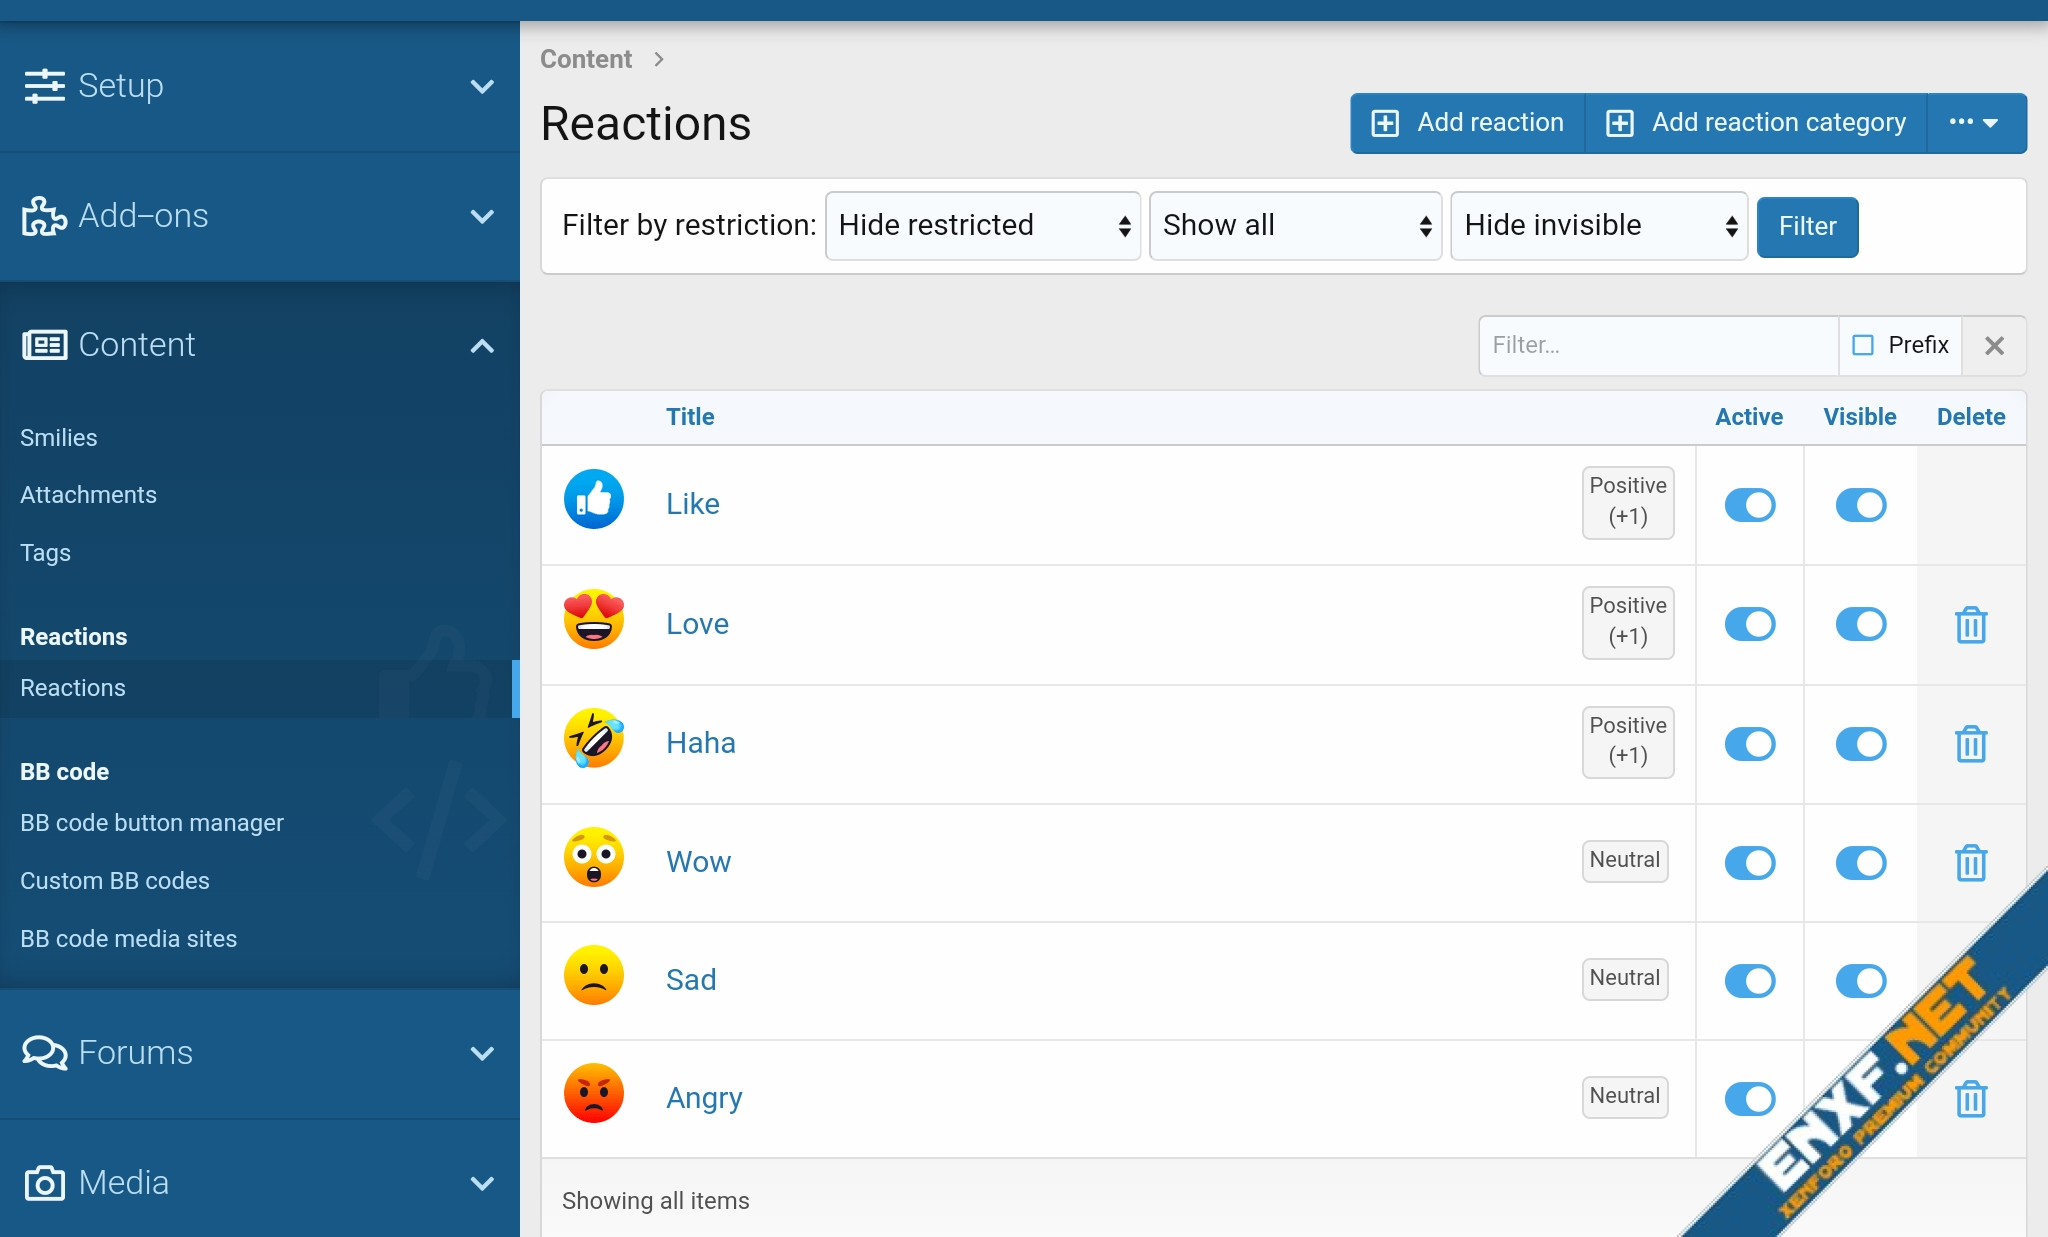The width and height of the screenshot is (2048, 1237).
Task: Click the trash icon for Haha reaction
Action: [1970, 744]
